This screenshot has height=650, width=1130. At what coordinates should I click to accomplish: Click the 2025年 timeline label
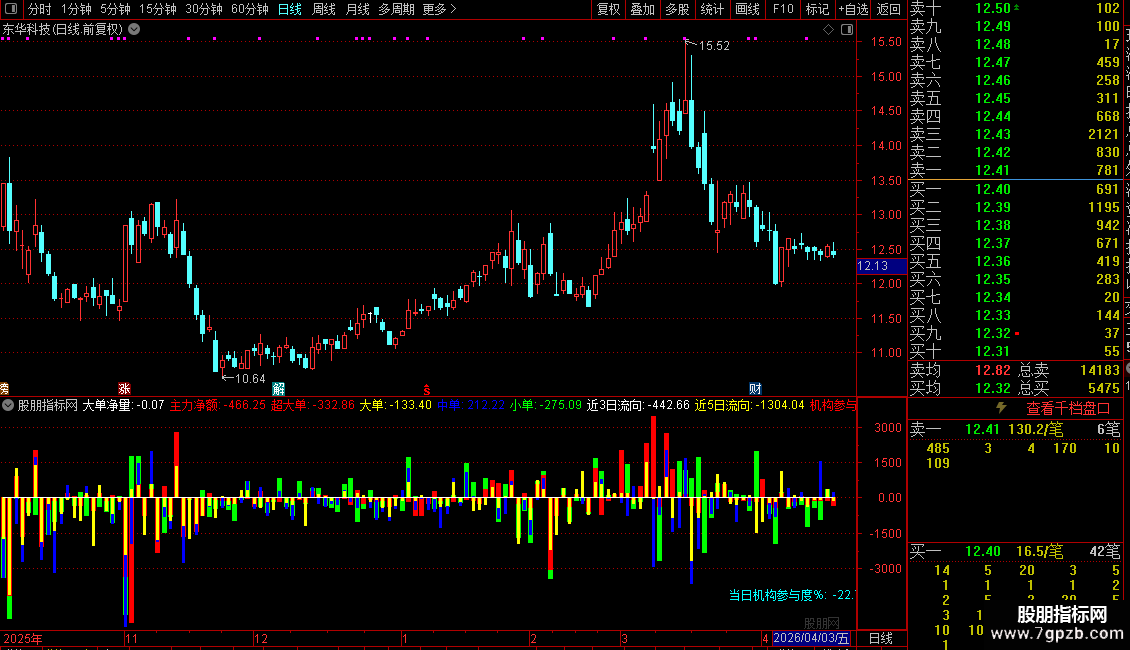(23, 638)
